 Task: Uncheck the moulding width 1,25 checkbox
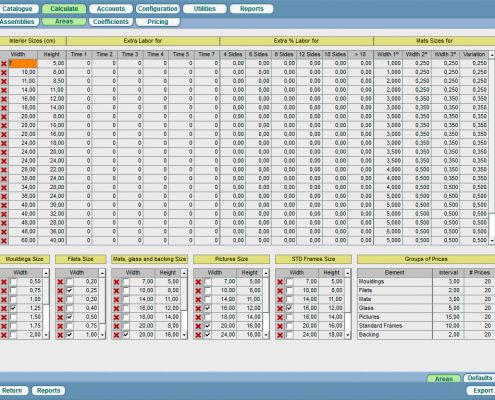pyautogui.click(x=13, y=308)
